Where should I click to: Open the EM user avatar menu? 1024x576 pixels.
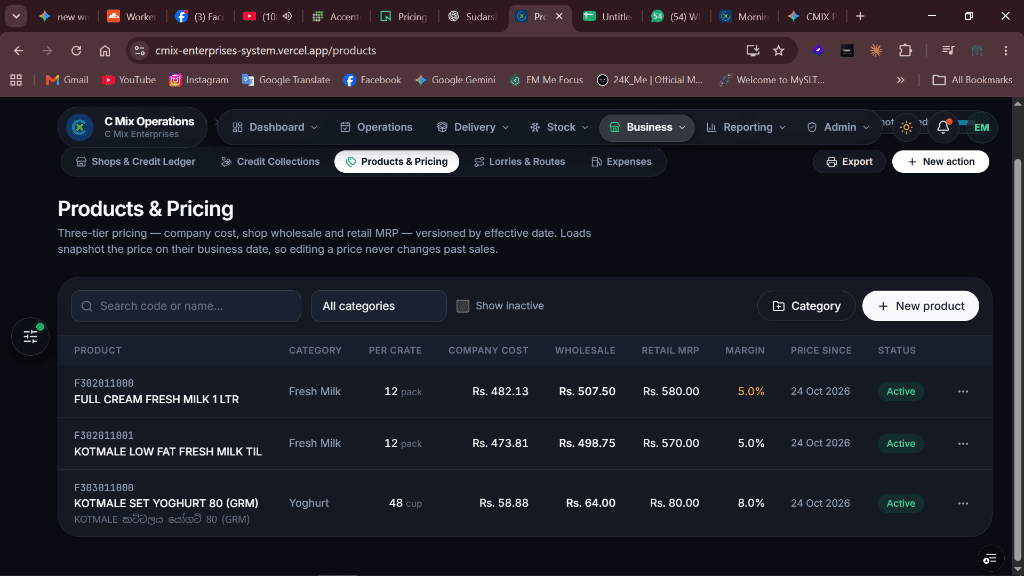pos(981,127)
